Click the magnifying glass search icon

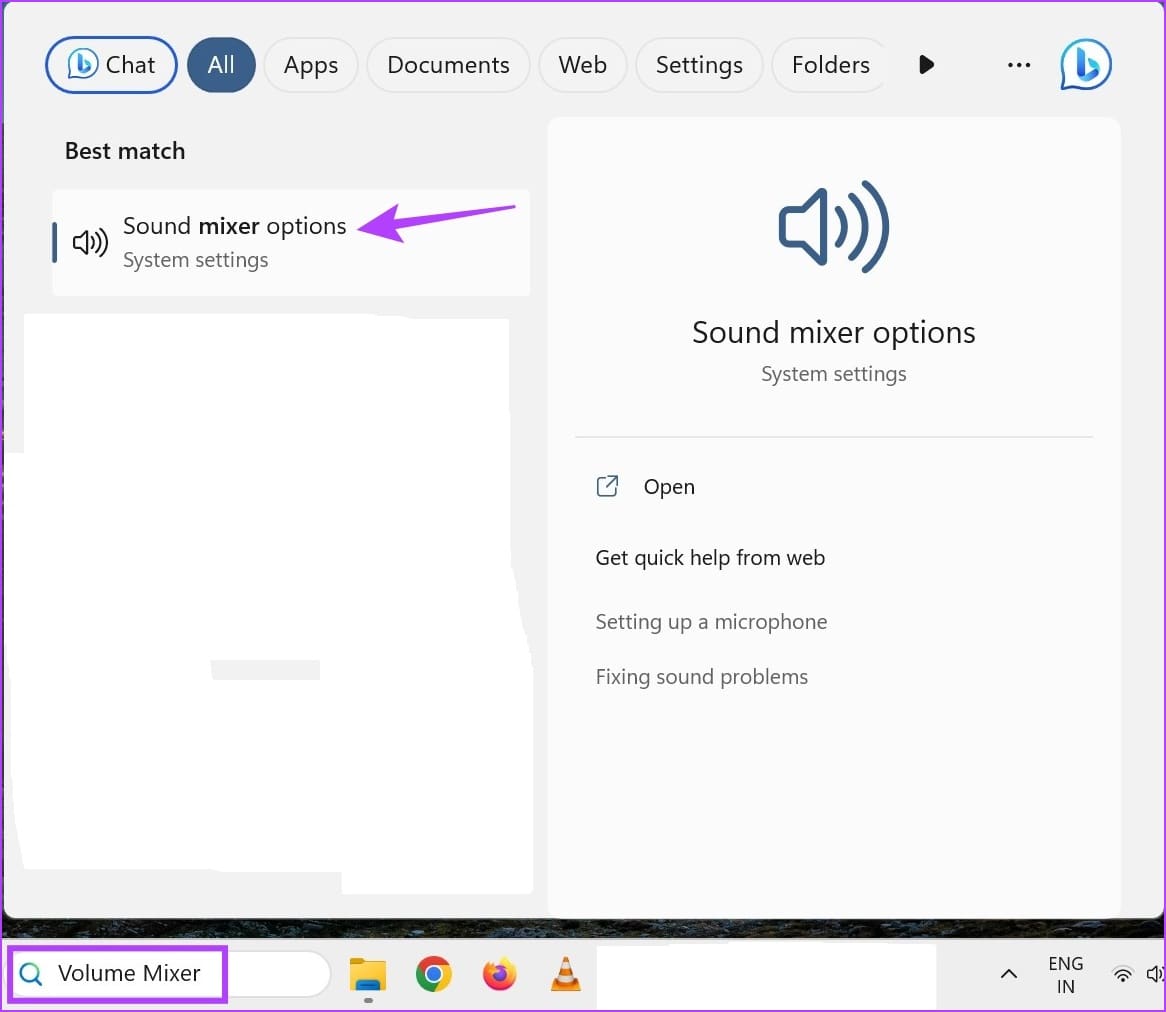click(31, 973)
